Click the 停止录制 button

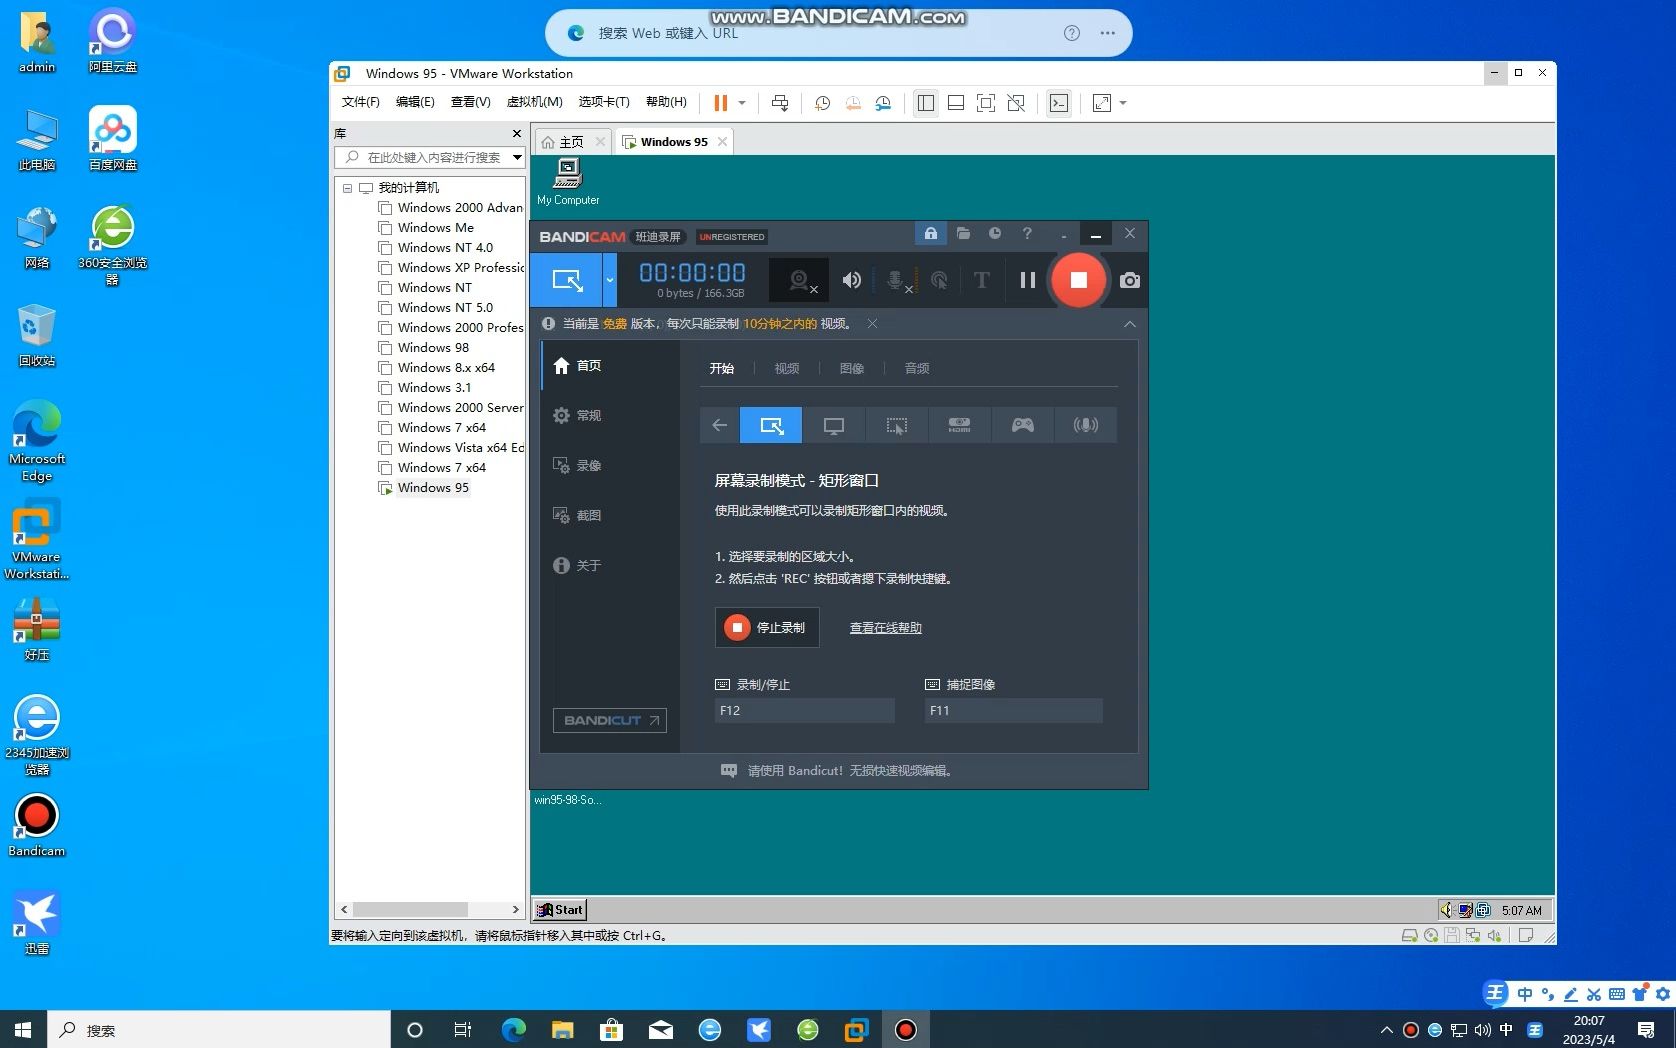point(767,627)
